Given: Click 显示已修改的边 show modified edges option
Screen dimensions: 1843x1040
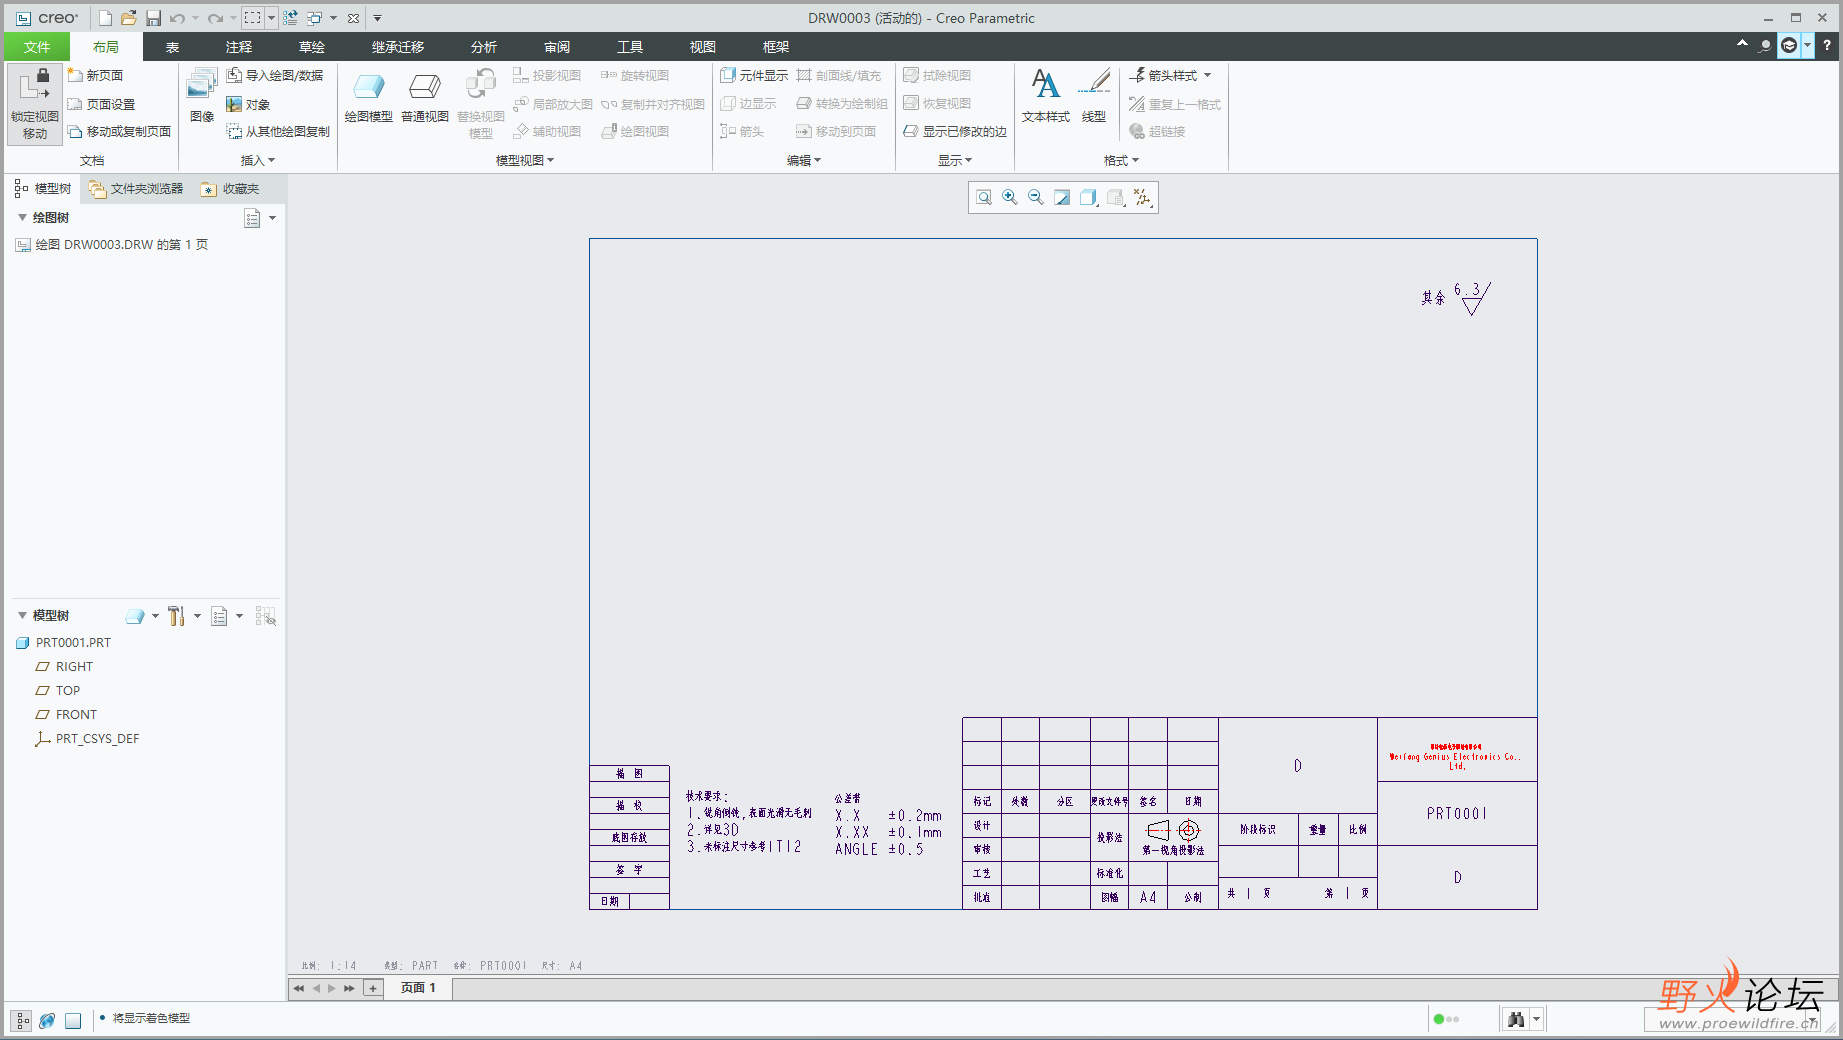Looking at the screenshot, I should (x=955, y=131).
